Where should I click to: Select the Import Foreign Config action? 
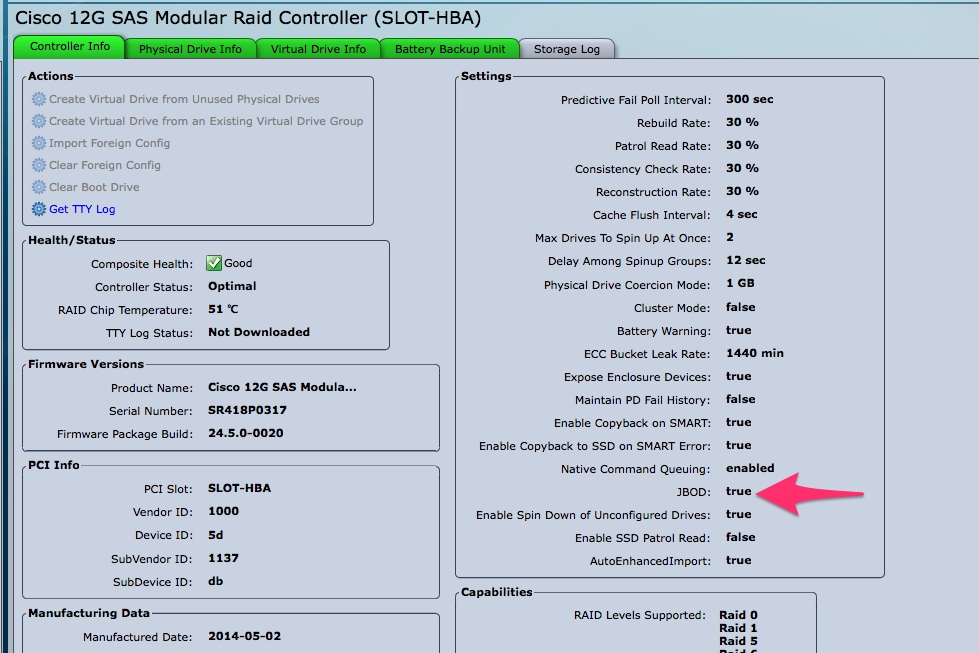click(109, 143)
